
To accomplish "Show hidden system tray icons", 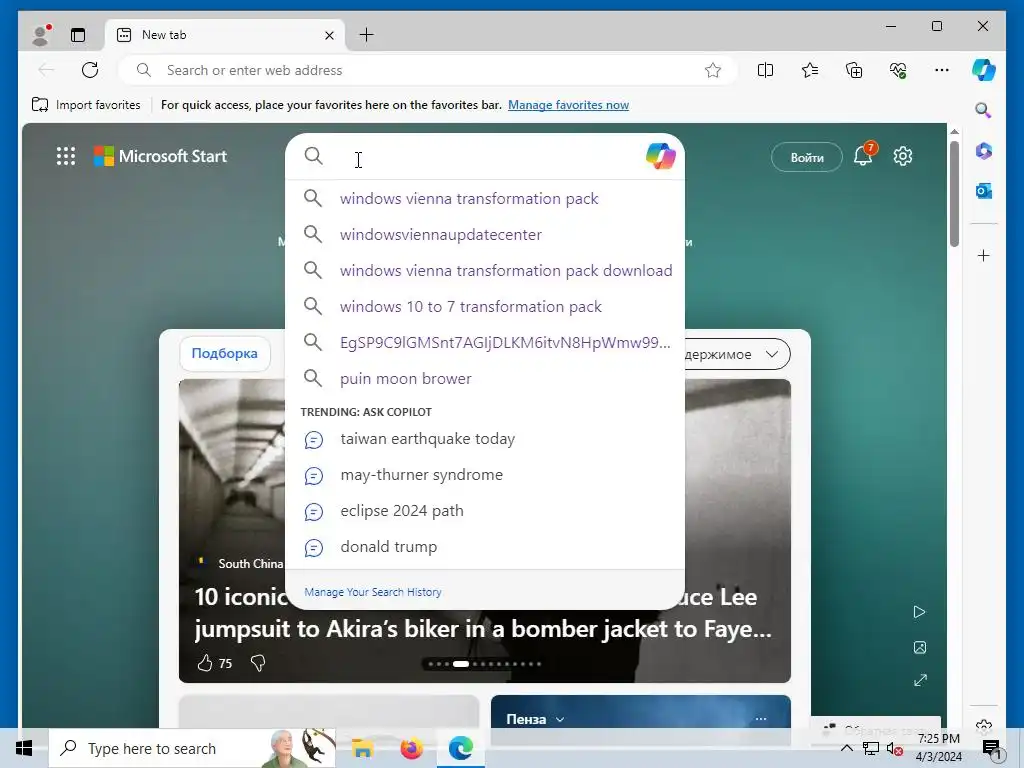I will (x=846, y=748).
